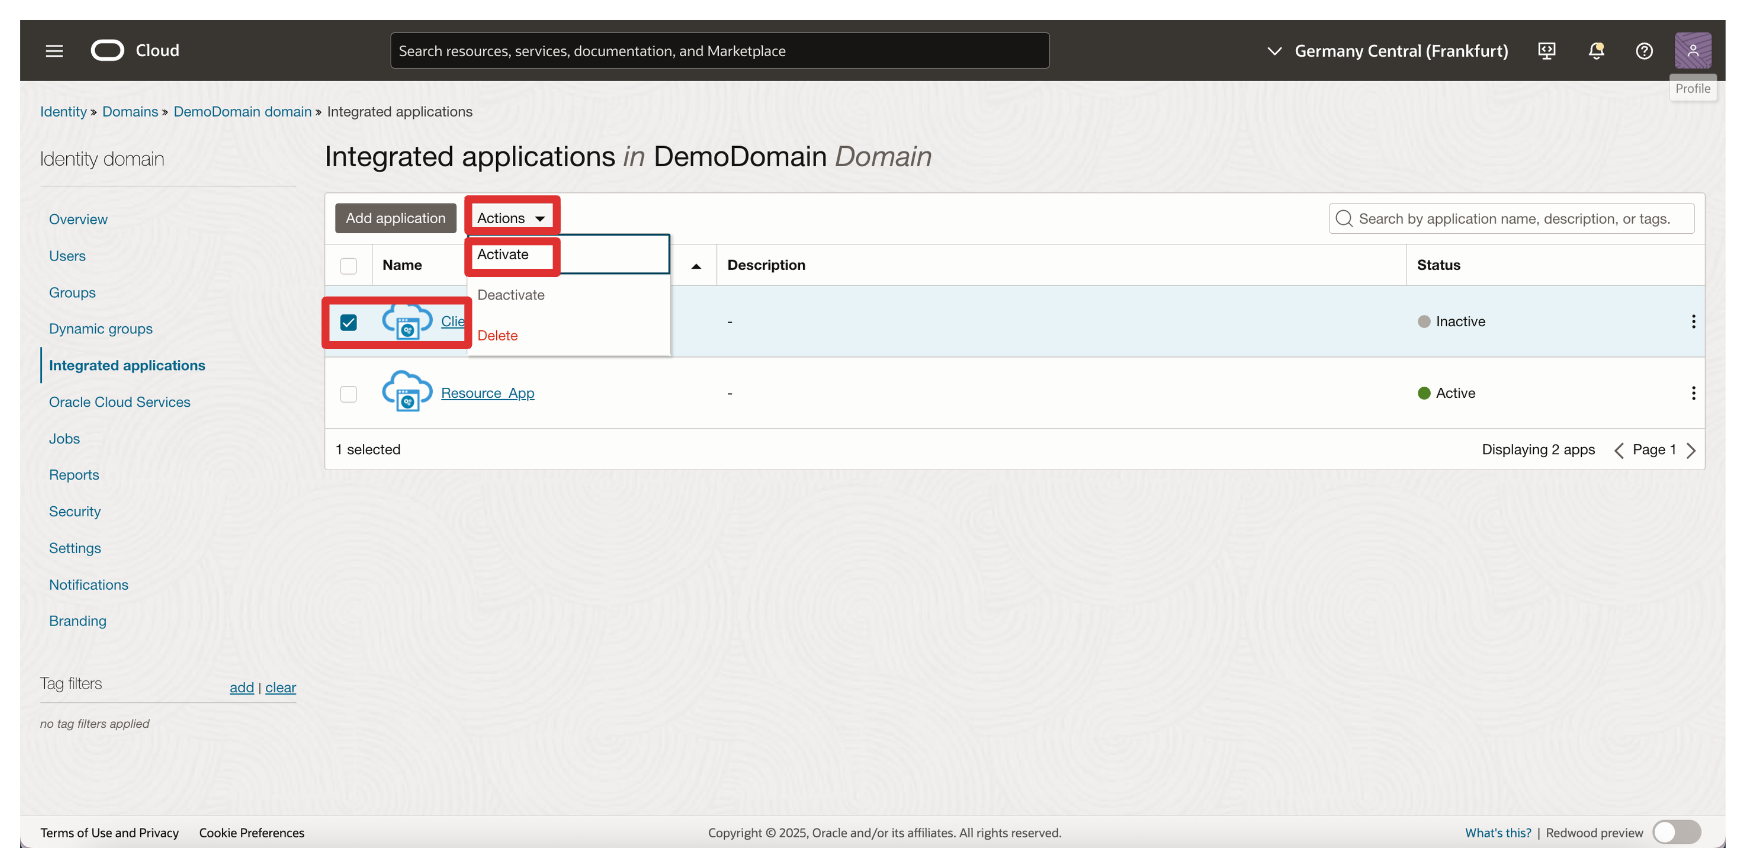
Task: Choose Delete in the Actions menu
Action: tap(498, 336)
